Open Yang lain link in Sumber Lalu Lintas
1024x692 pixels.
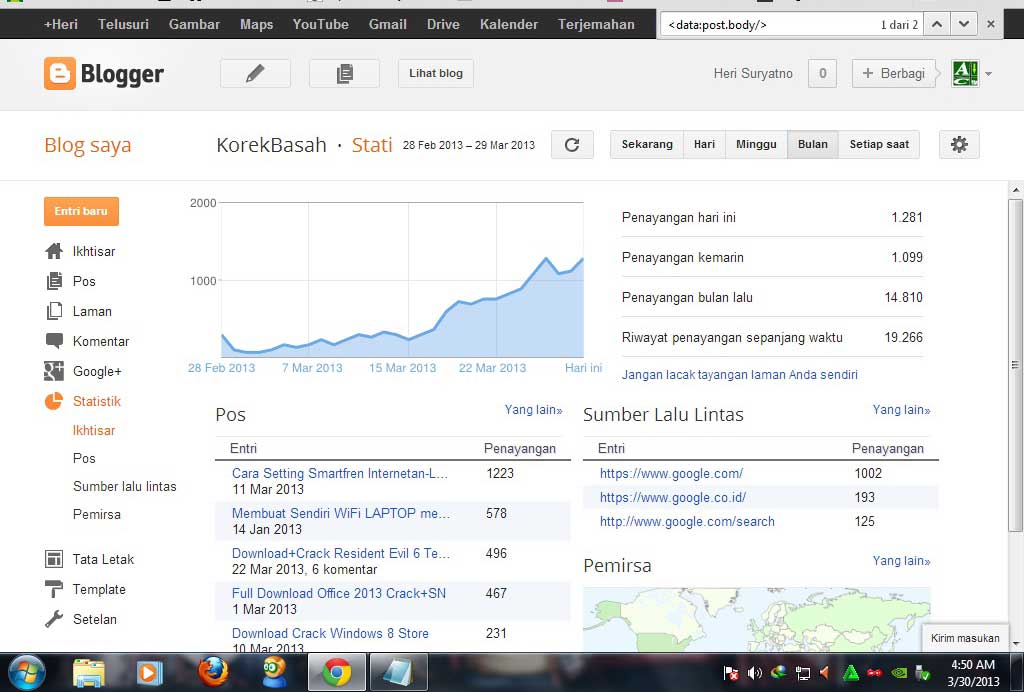(901, 410)
